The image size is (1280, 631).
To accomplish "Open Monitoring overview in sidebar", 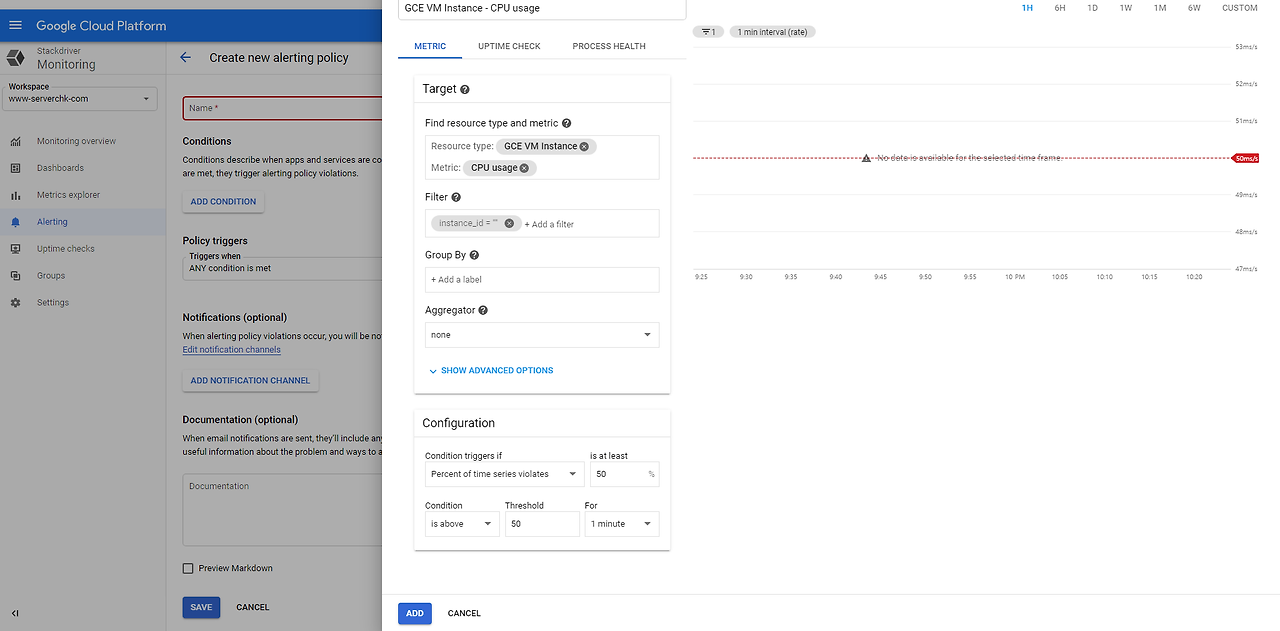I will pyautogui.click(x=76, y=141).
